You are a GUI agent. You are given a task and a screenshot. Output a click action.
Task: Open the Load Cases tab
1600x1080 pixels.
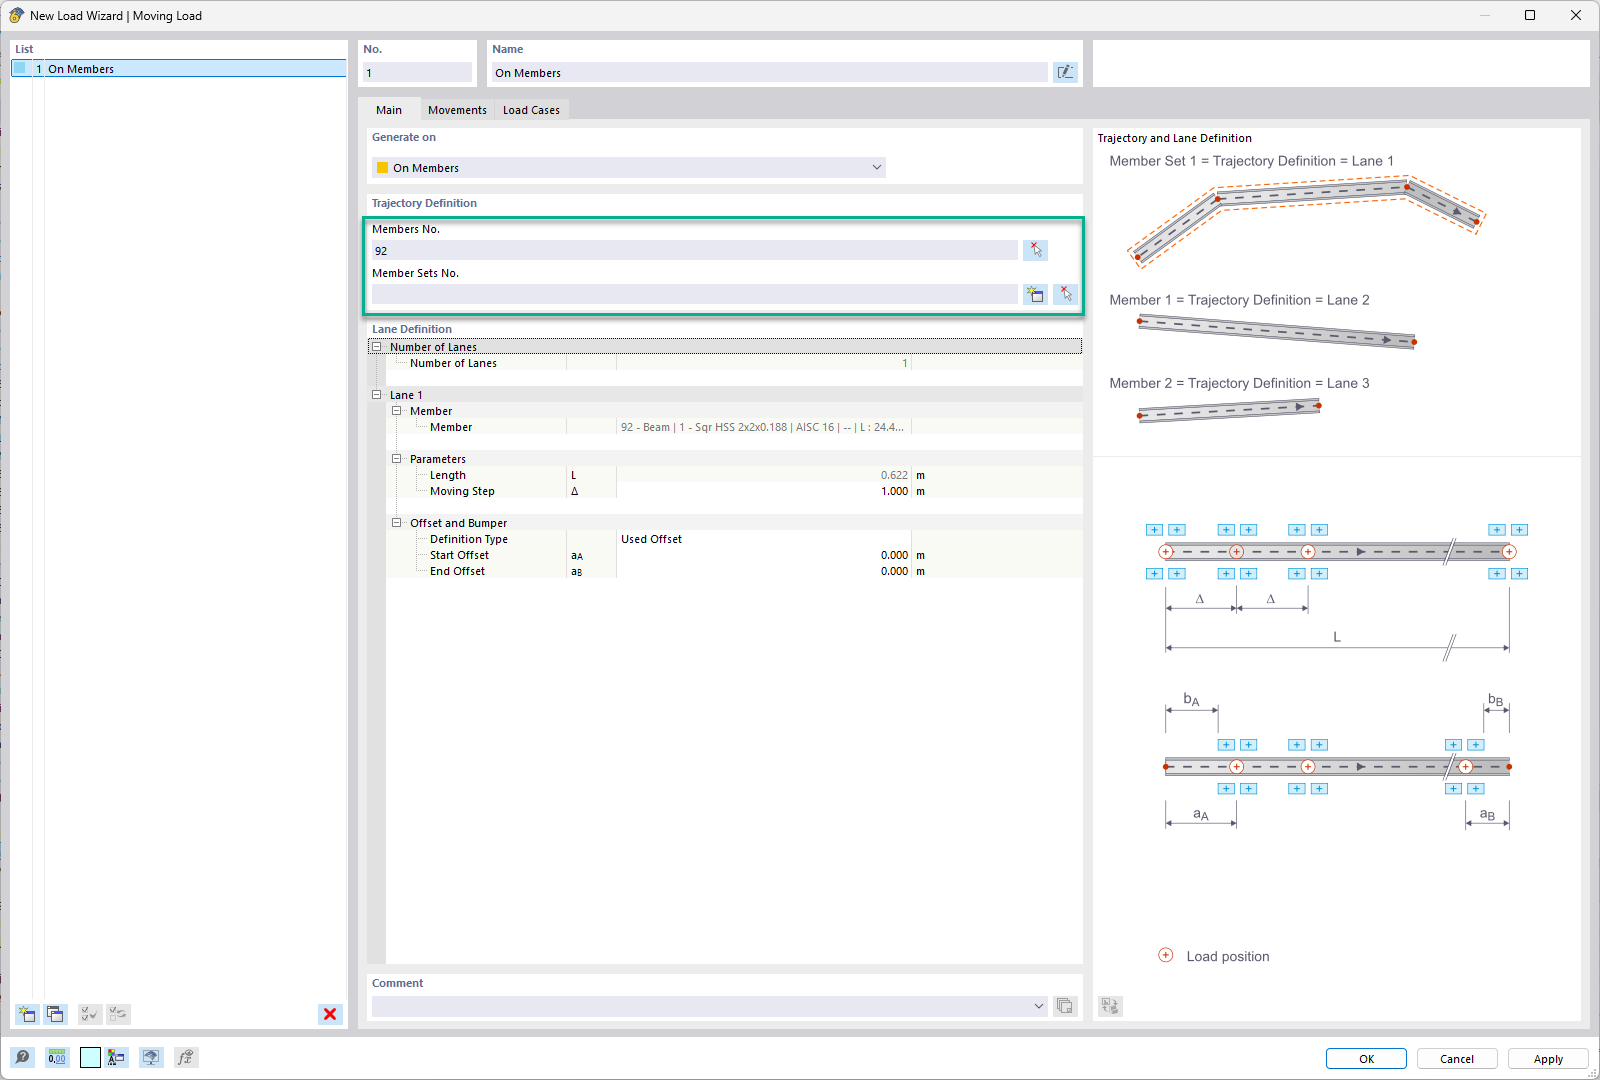pos(531,110)
